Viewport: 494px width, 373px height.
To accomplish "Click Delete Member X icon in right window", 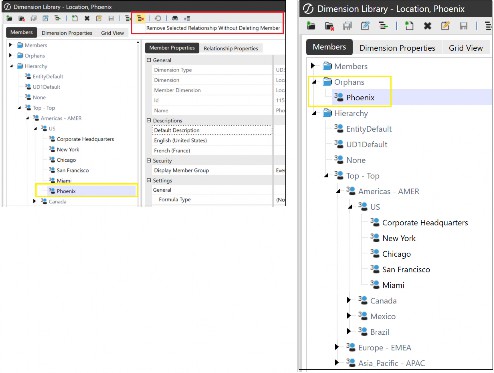I will (427, 26).
